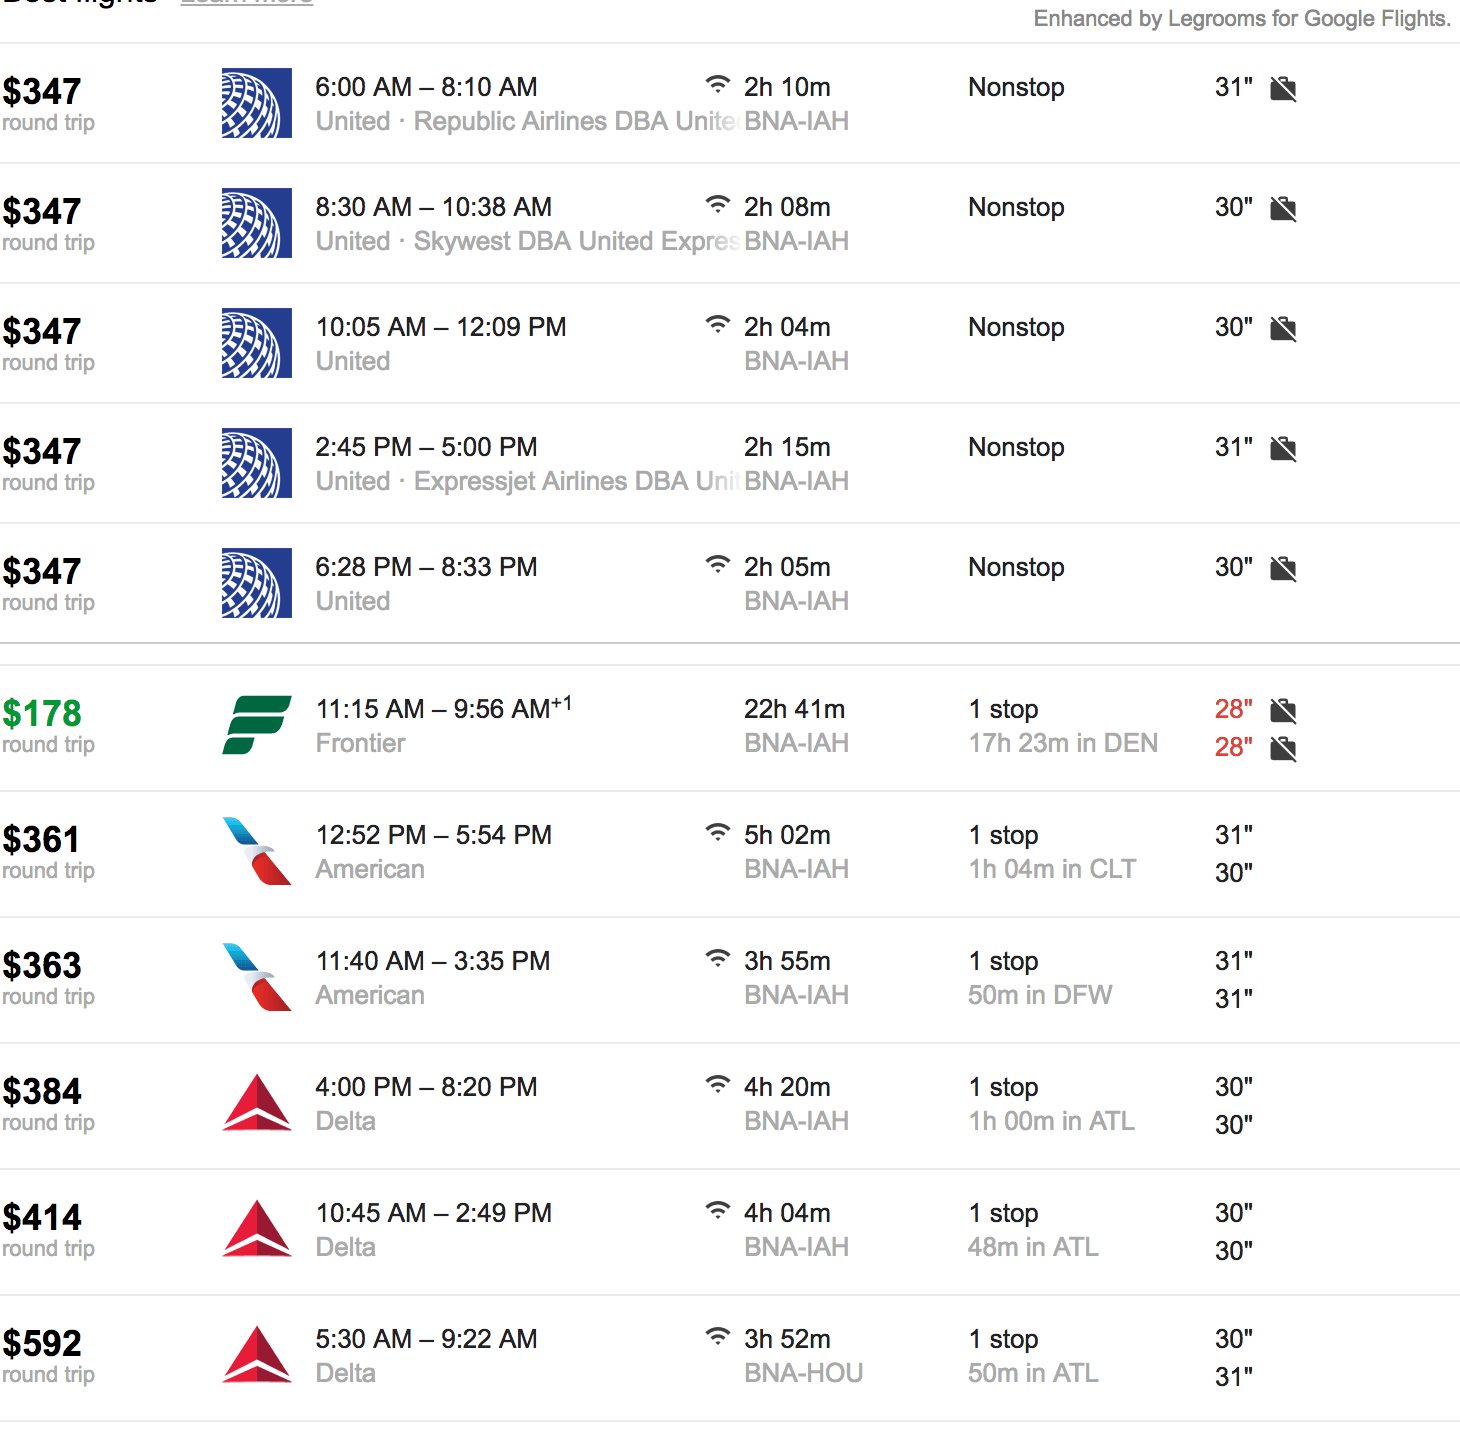This screenshot has width=1460, height=1430.
Task: Click Wi-Fi icon on 12:52 PM American flight
Action: 718,832
